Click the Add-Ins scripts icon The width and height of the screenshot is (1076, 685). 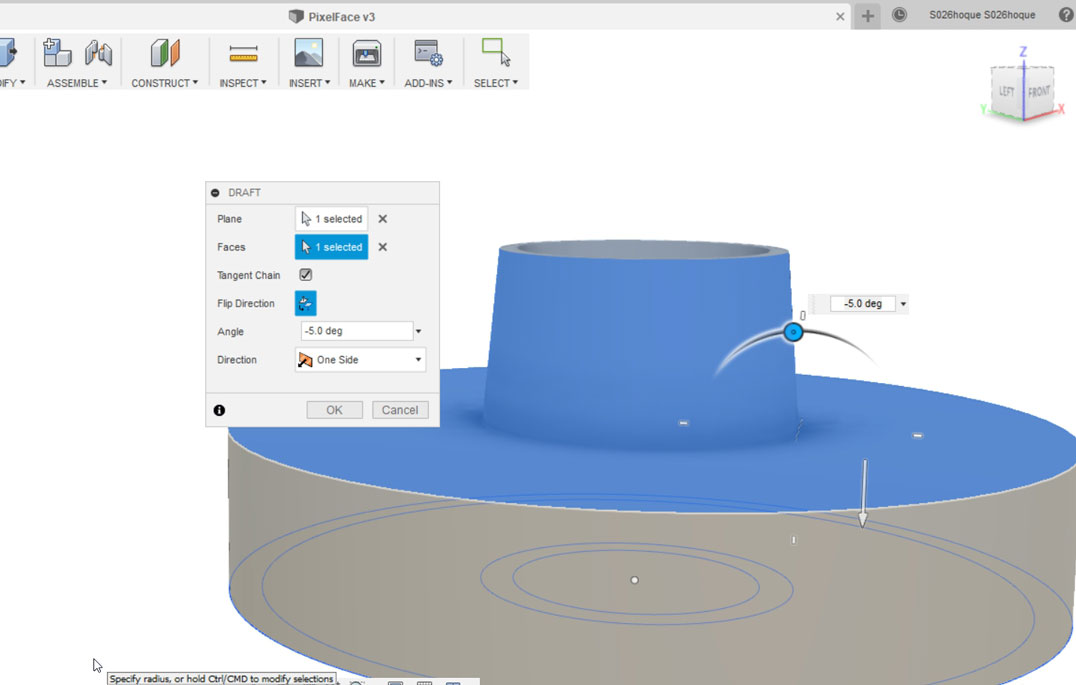tap(429, 53)
